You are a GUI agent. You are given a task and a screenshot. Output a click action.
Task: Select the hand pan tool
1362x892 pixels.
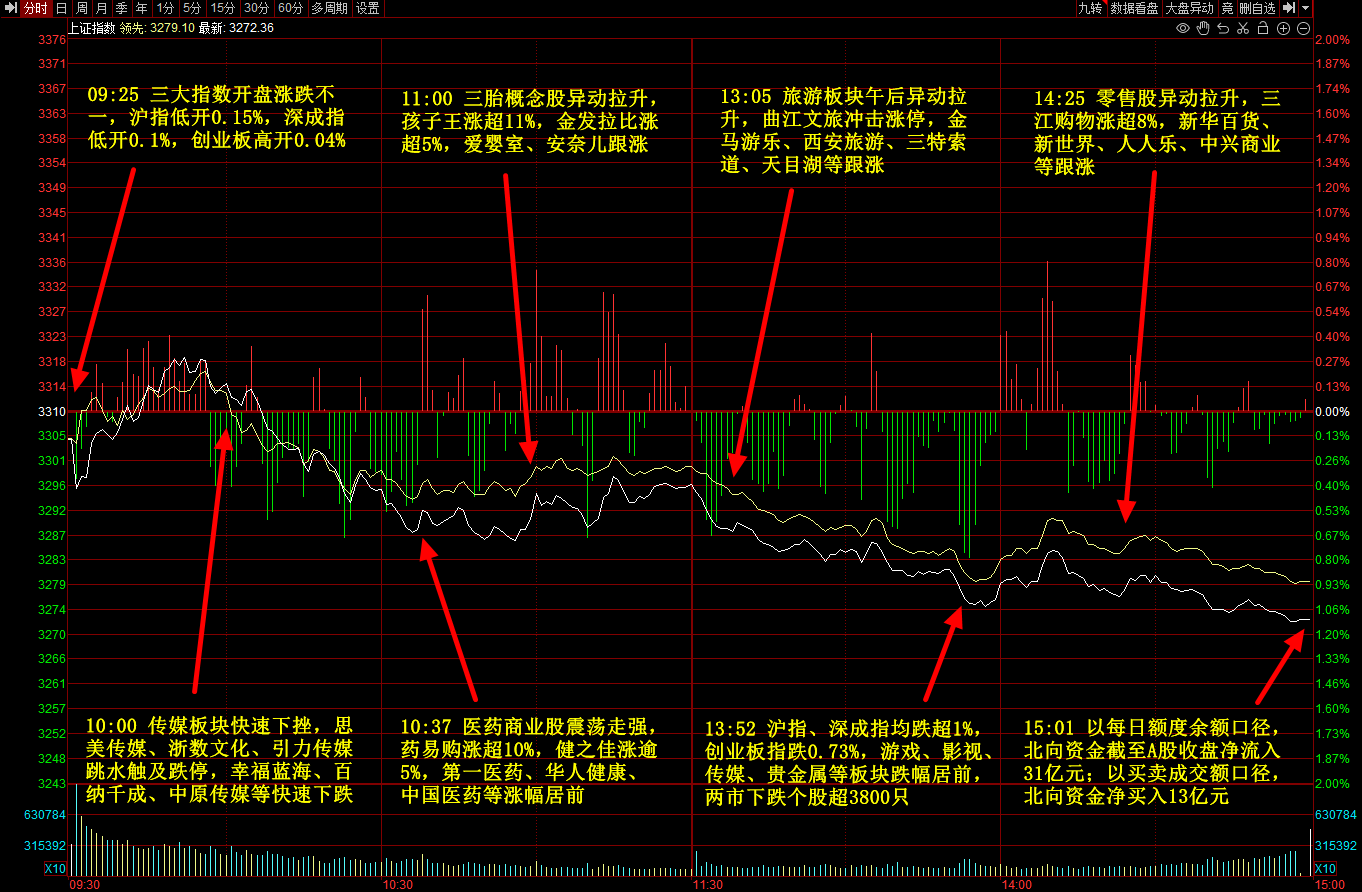[1203, 28]
